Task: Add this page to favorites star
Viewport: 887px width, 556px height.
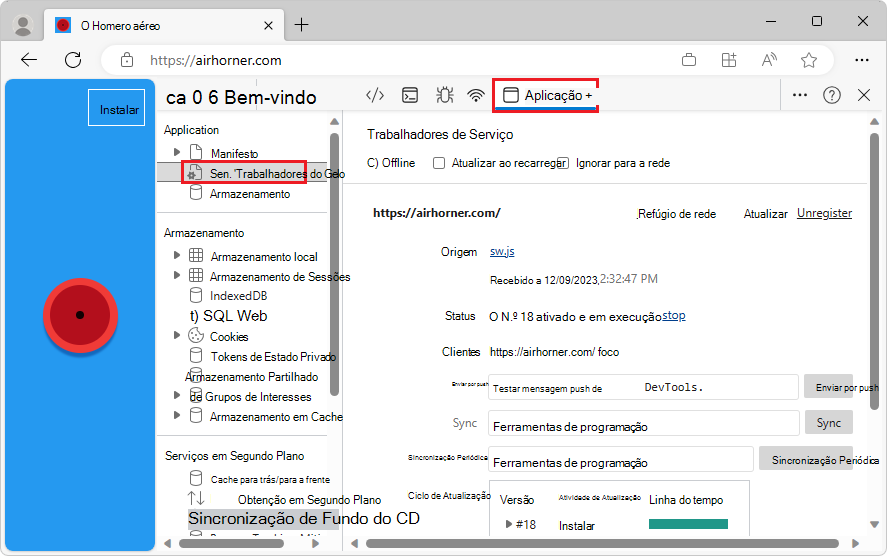Action: 809,60
